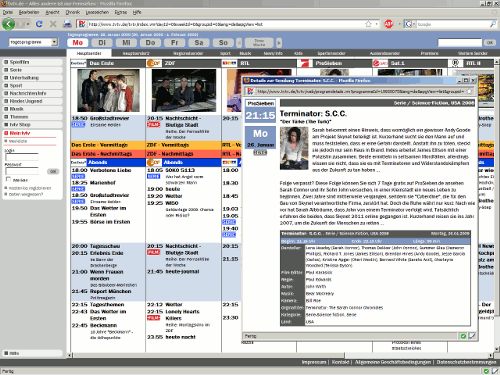Click the ZDF channel logo in header
Screen dimensions: 500x375
(x=154, y=63)
